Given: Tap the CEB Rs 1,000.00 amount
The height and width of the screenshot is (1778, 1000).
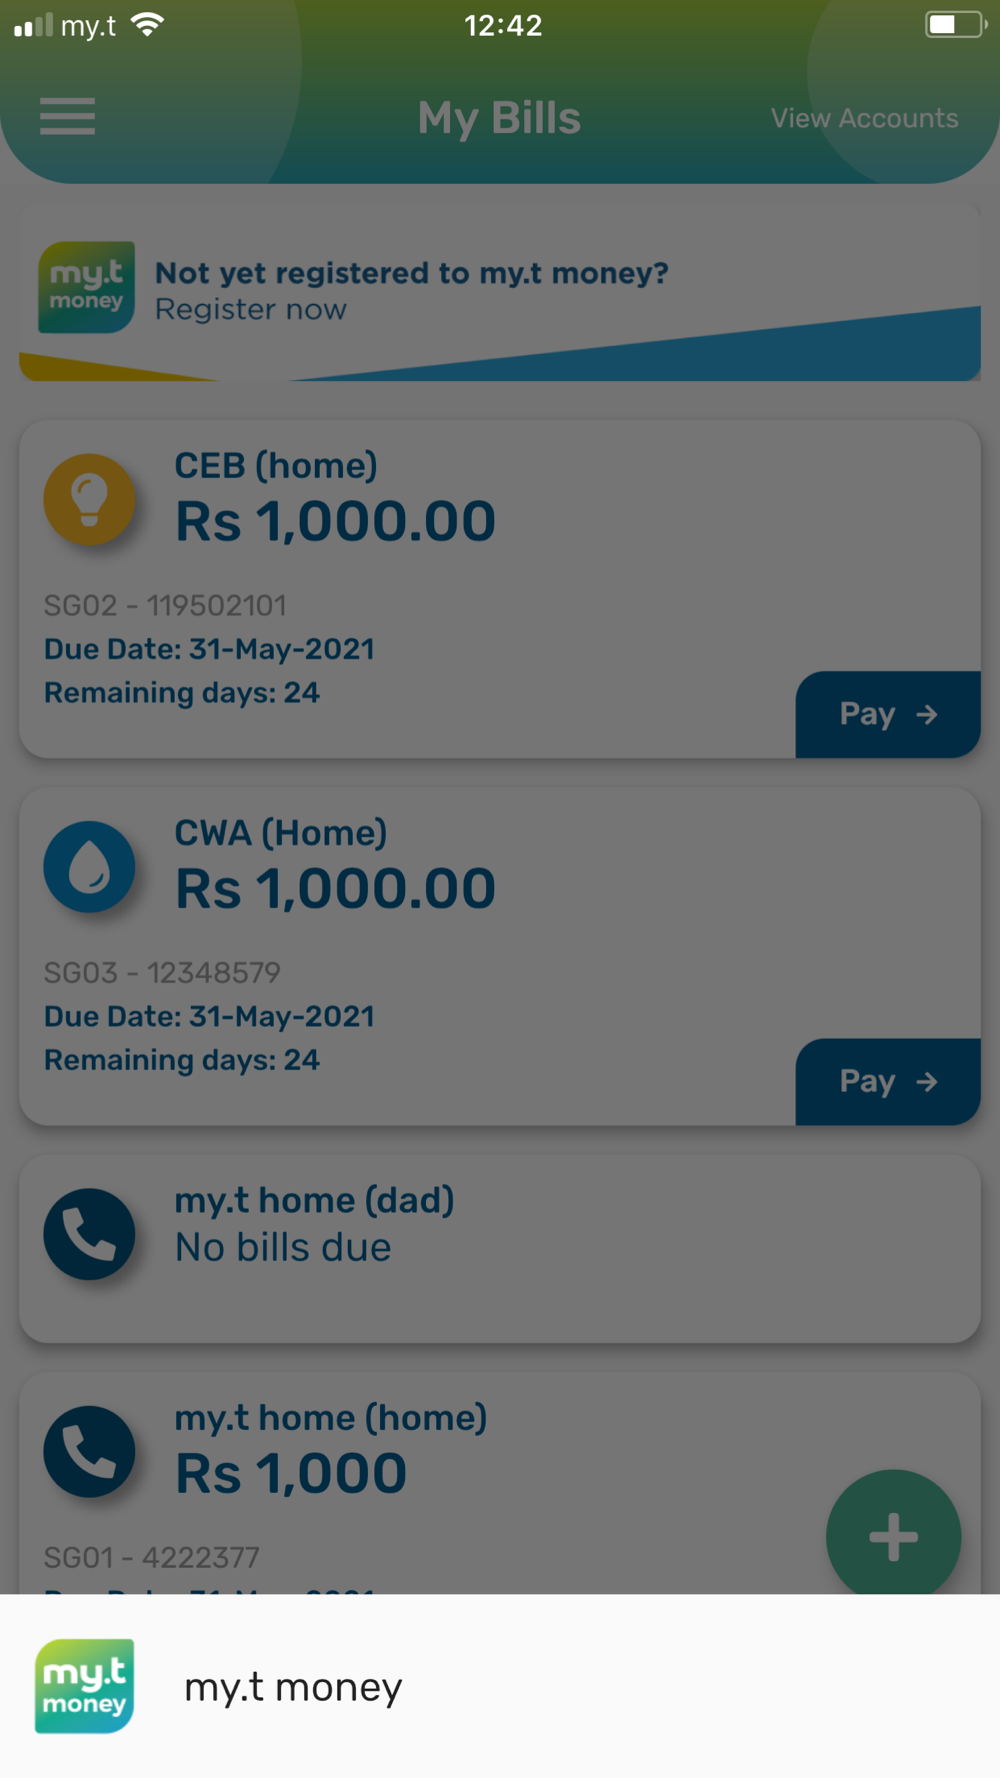Looking at the screenshot, I should click(x=335, y=521).
